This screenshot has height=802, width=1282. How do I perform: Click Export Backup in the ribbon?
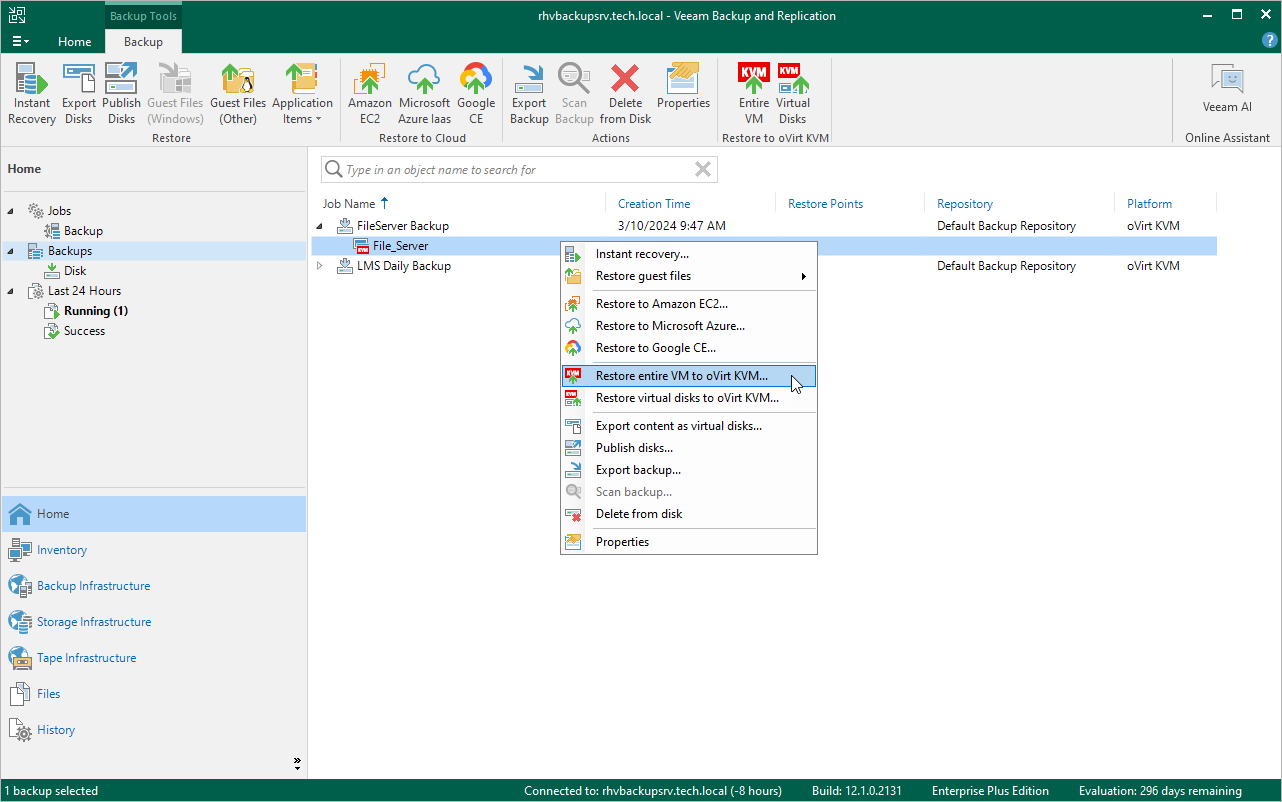[529, 93]
